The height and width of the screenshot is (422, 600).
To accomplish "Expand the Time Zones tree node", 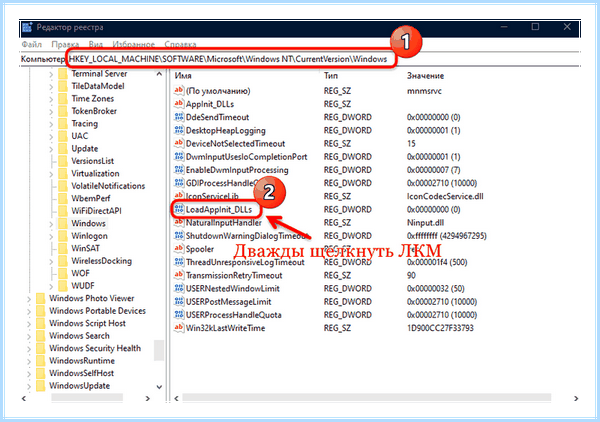I will coord(51,99).
